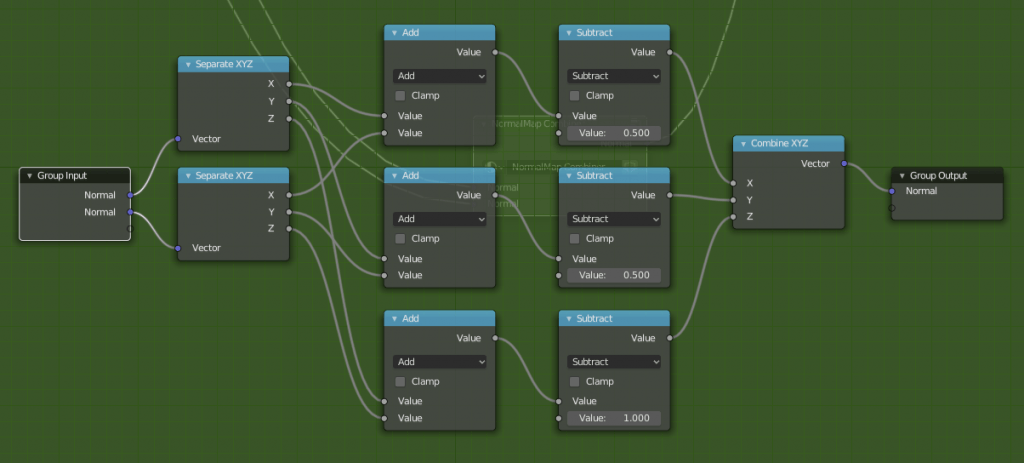Enable Clamp on the Add node summing Y outputs
Viewport: 1024px width, 463px height.
pyautogui.click(x=400, y=239)
